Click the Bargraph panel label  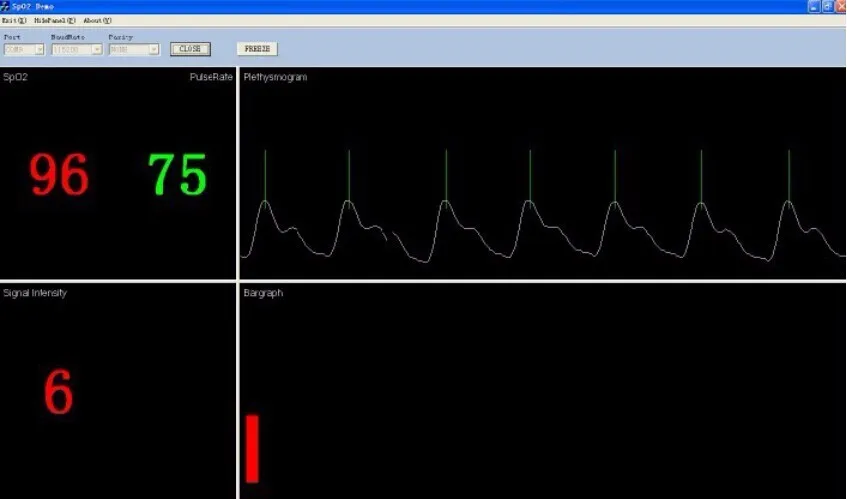(263, 293)
